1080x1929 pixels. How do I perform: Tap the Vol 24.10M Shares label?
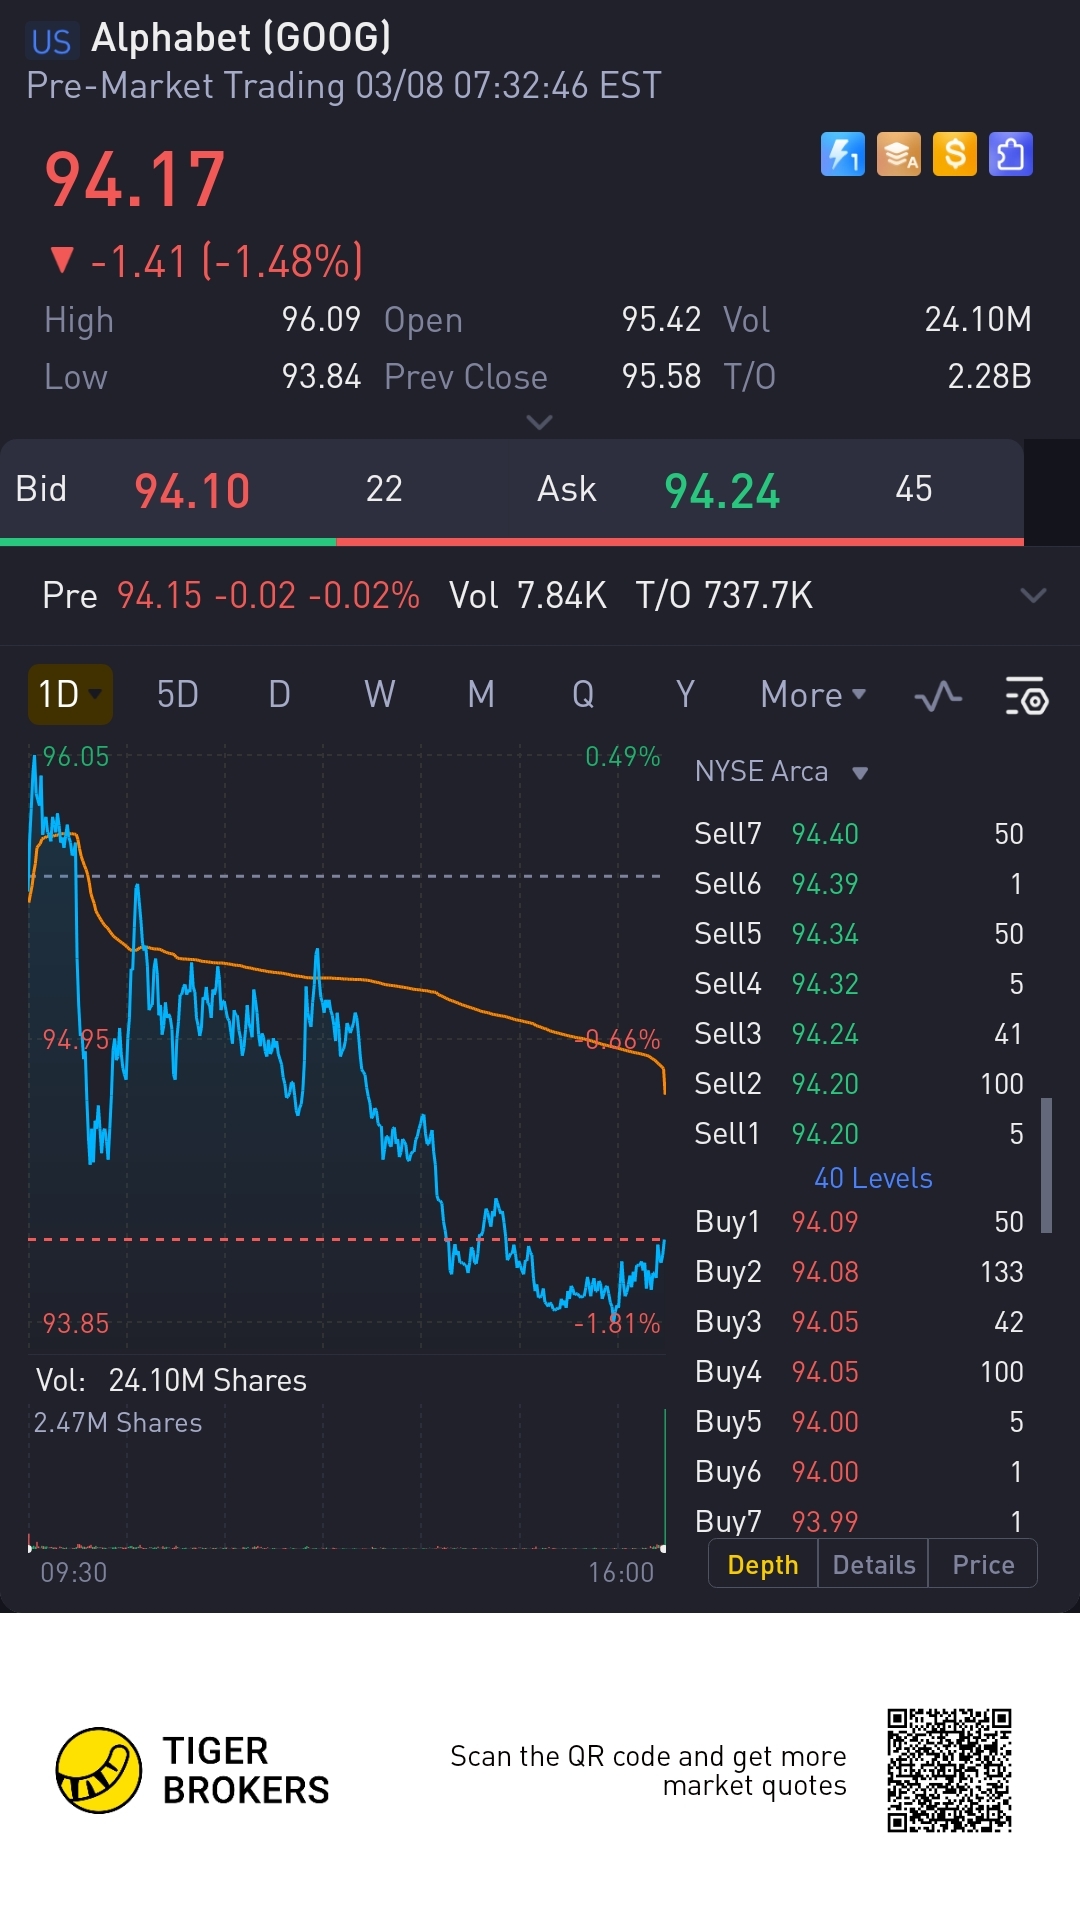[171, 1380]
